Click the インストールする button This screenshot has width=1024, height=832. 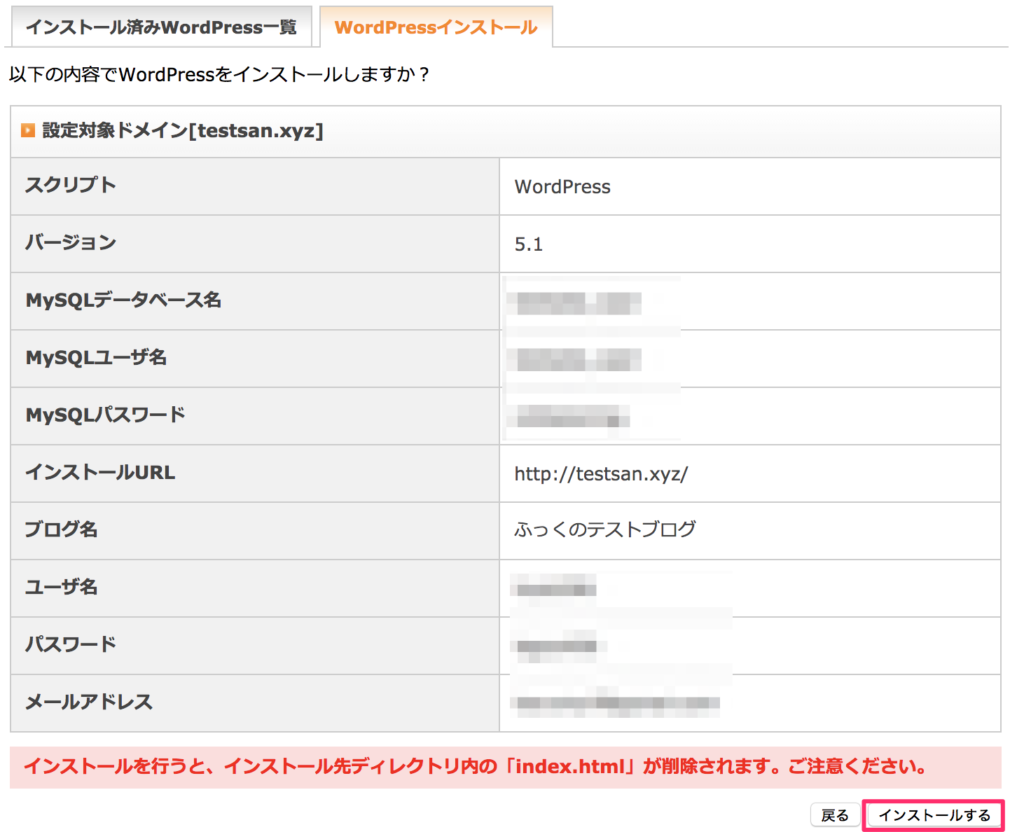click(x=934, y=815)
